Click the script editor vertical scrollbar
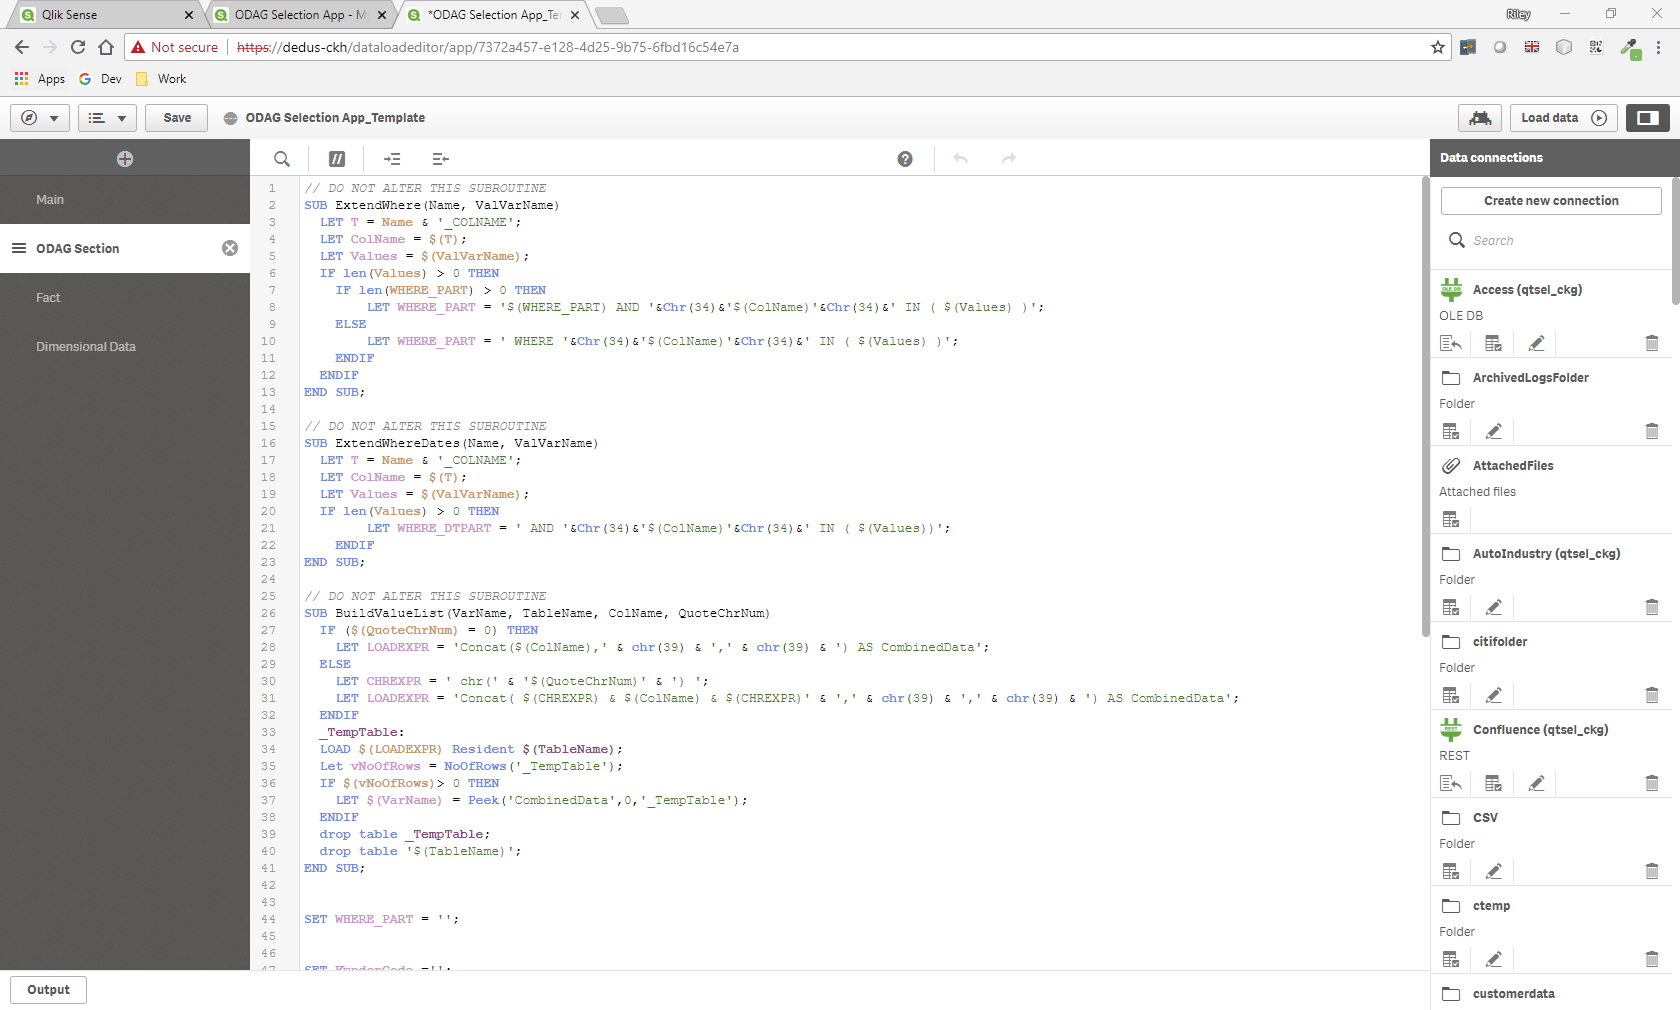The height and width of the screenshot is (1010, 1680). click(1425, 406)
